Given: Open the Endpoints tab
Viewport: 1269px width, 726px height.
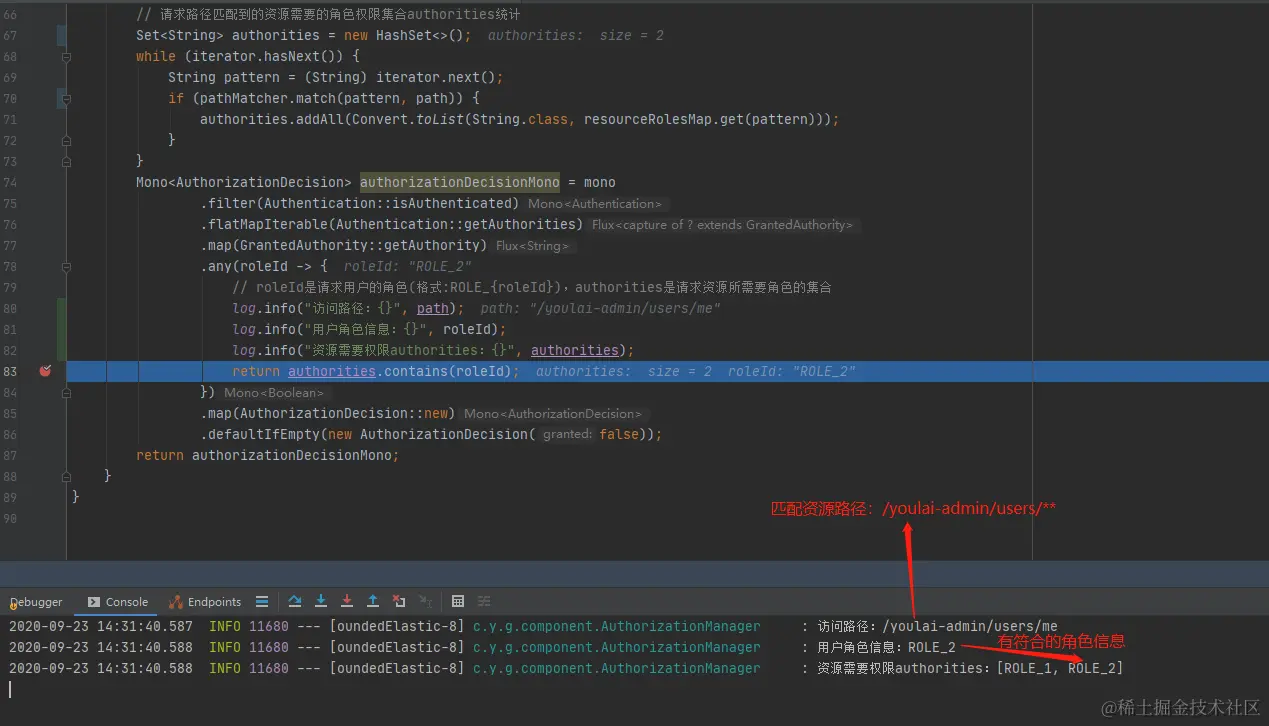Looking at the screenshot, I should (x=205, y=602).
